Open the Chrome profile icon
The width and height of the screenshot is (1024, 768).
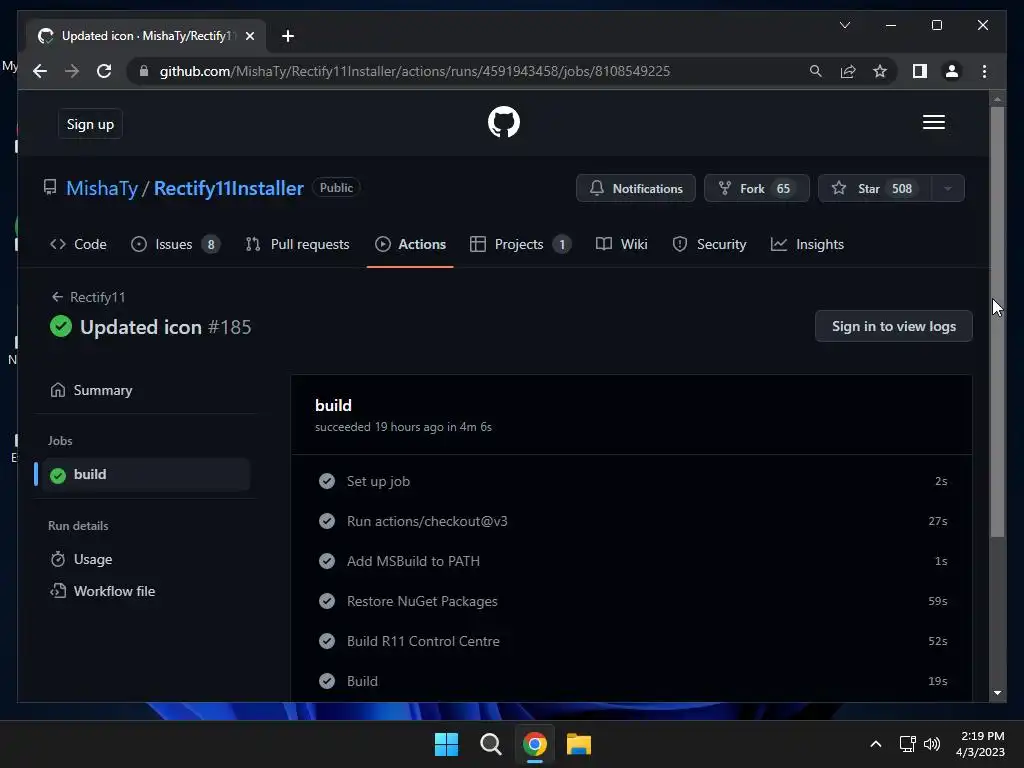(952, 71)
